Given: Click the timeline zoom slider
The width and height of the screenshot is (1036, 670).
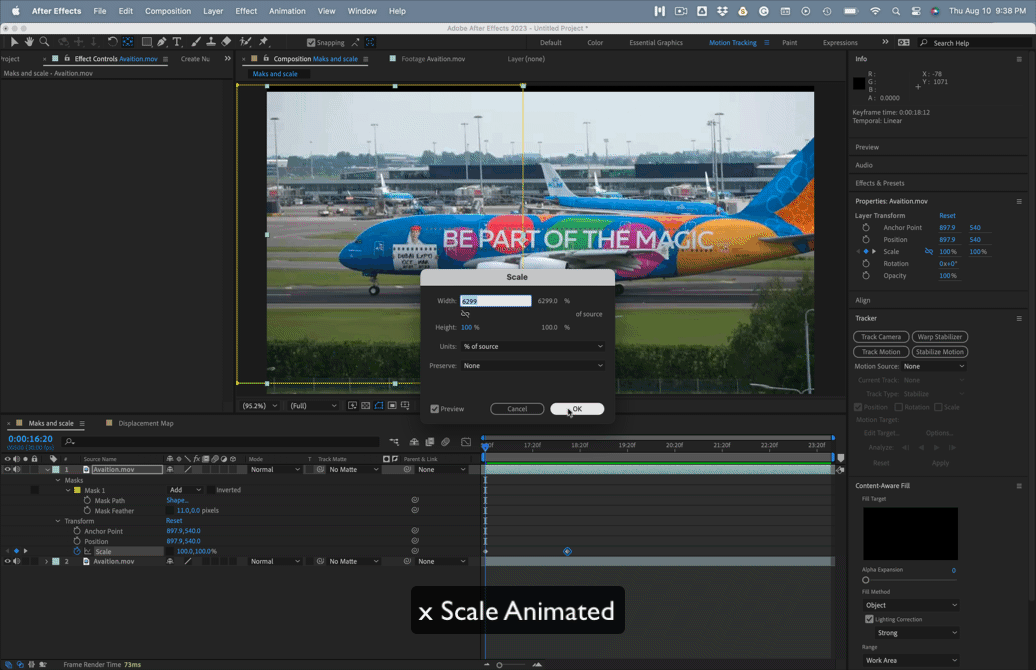Looking at the screenshot, I should pos(500,665).
